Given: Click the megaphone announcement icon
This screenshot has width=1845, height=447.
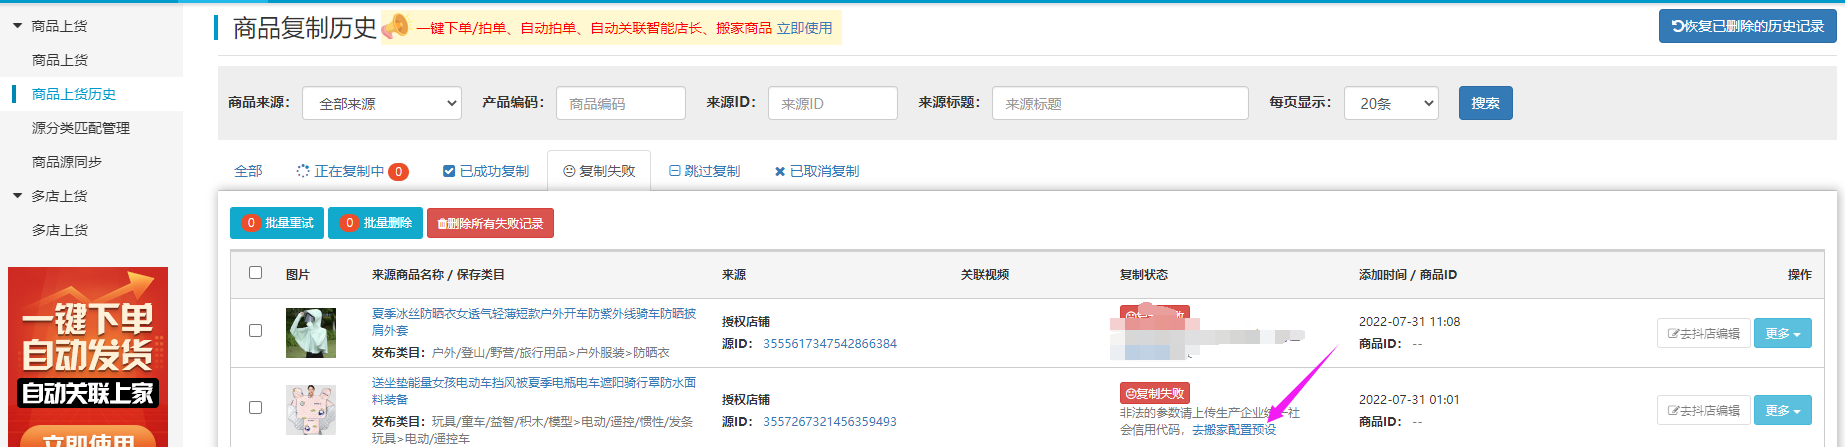Looking at the screenshot, I should [x=395, y=27].
